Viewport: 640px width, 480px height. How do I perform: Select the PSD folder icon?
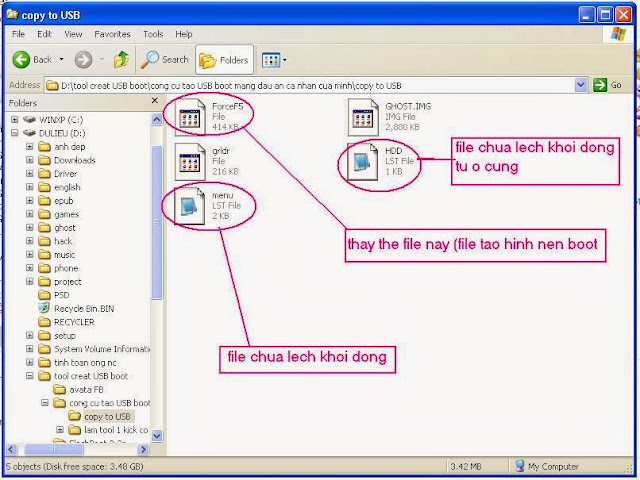(44, 295)
